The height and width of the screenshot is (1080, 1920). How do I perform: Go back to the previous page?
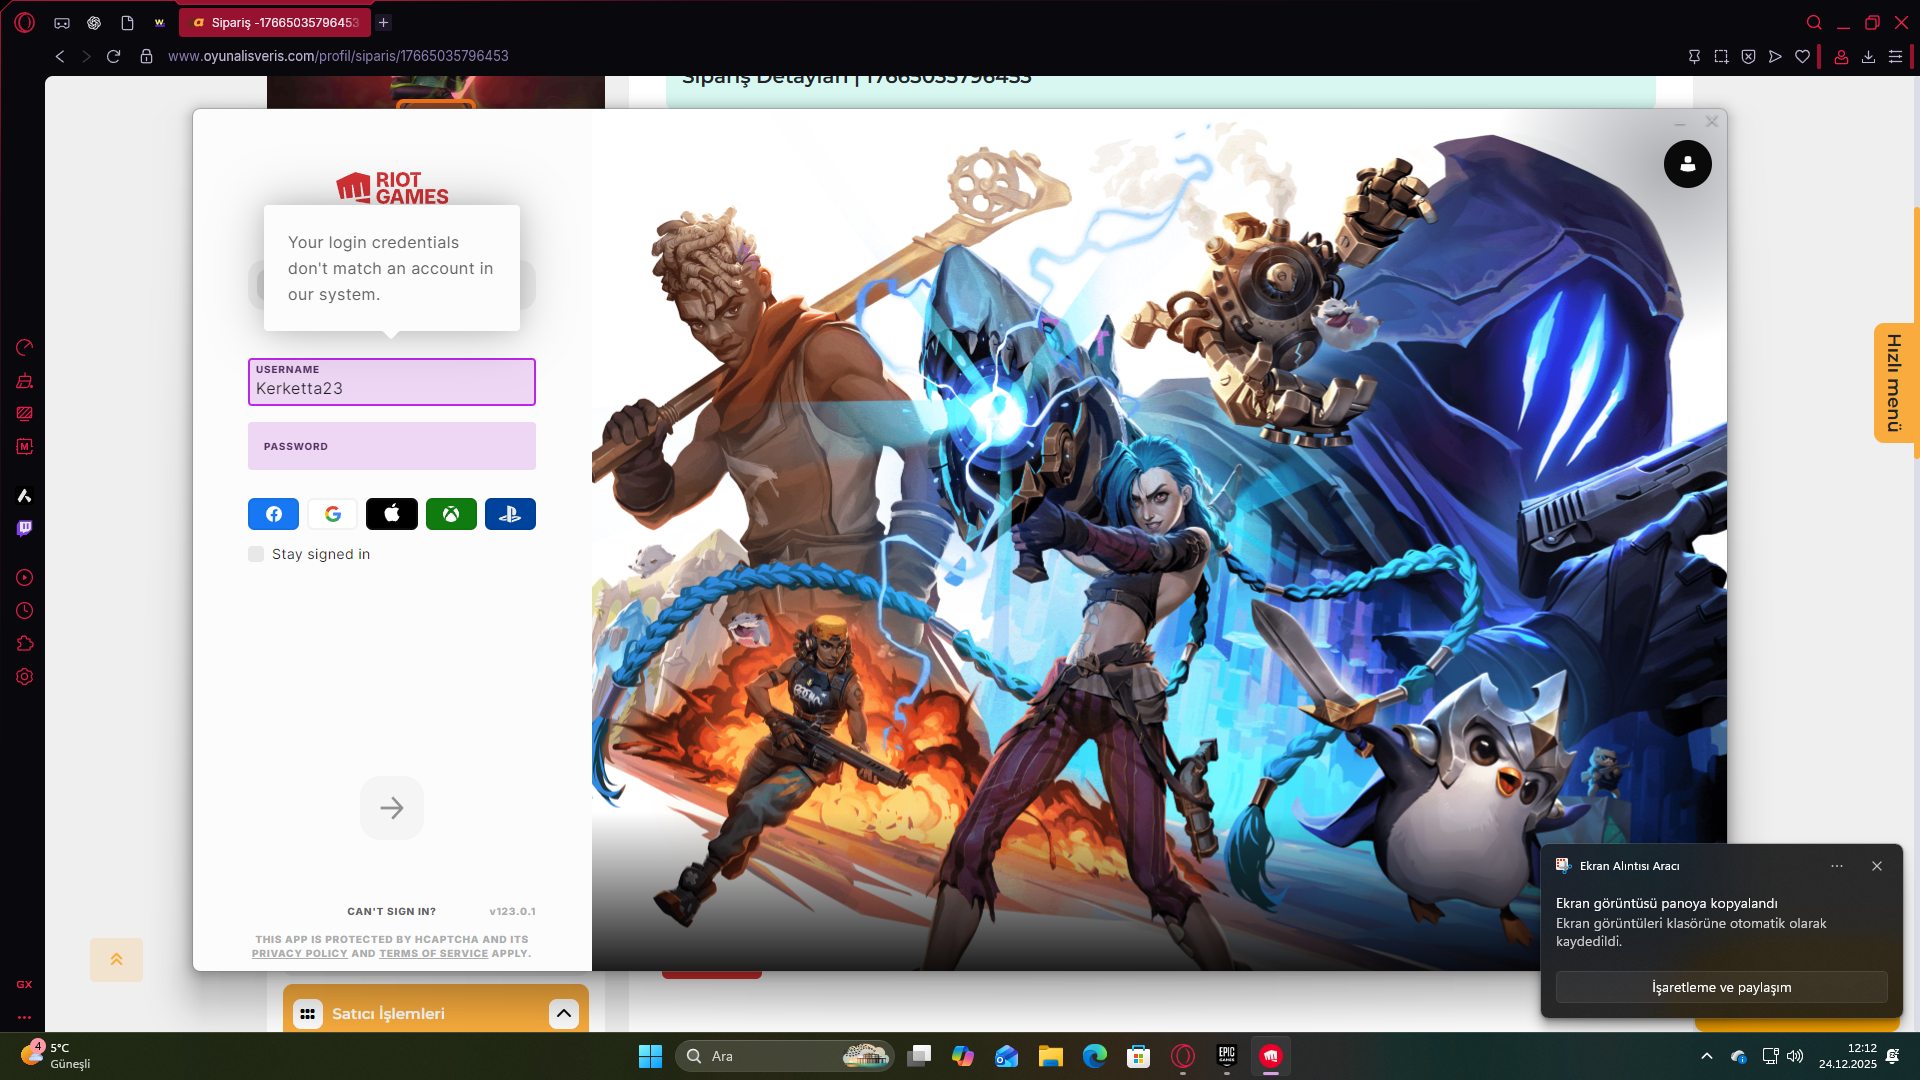pyautogui.click(x=60, y=56)
